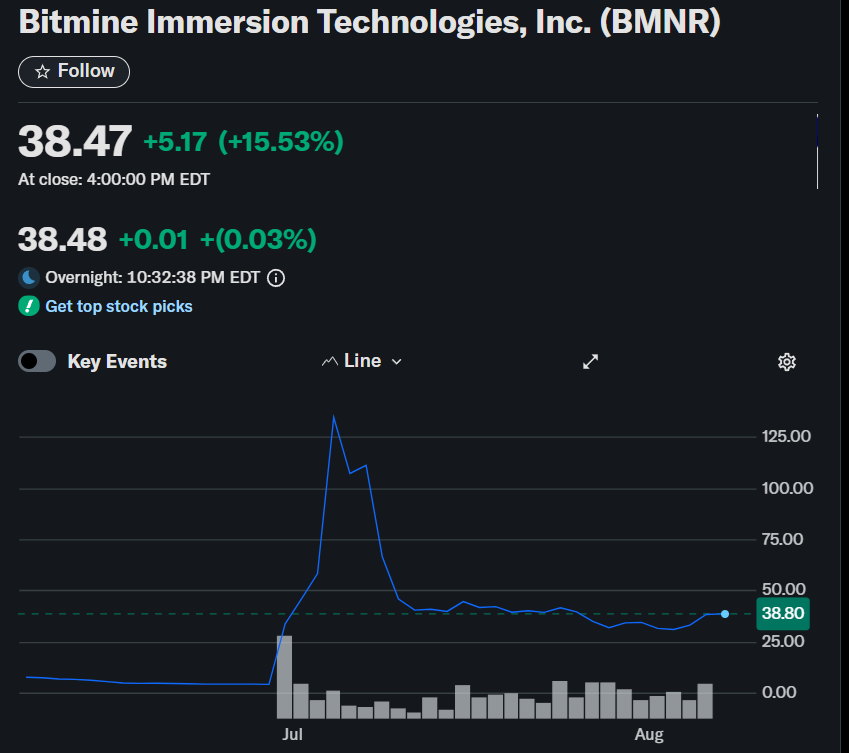Click the Jul axis label
Screen dimensions: 849x753
pyautogui.click(x=292, y=735)
